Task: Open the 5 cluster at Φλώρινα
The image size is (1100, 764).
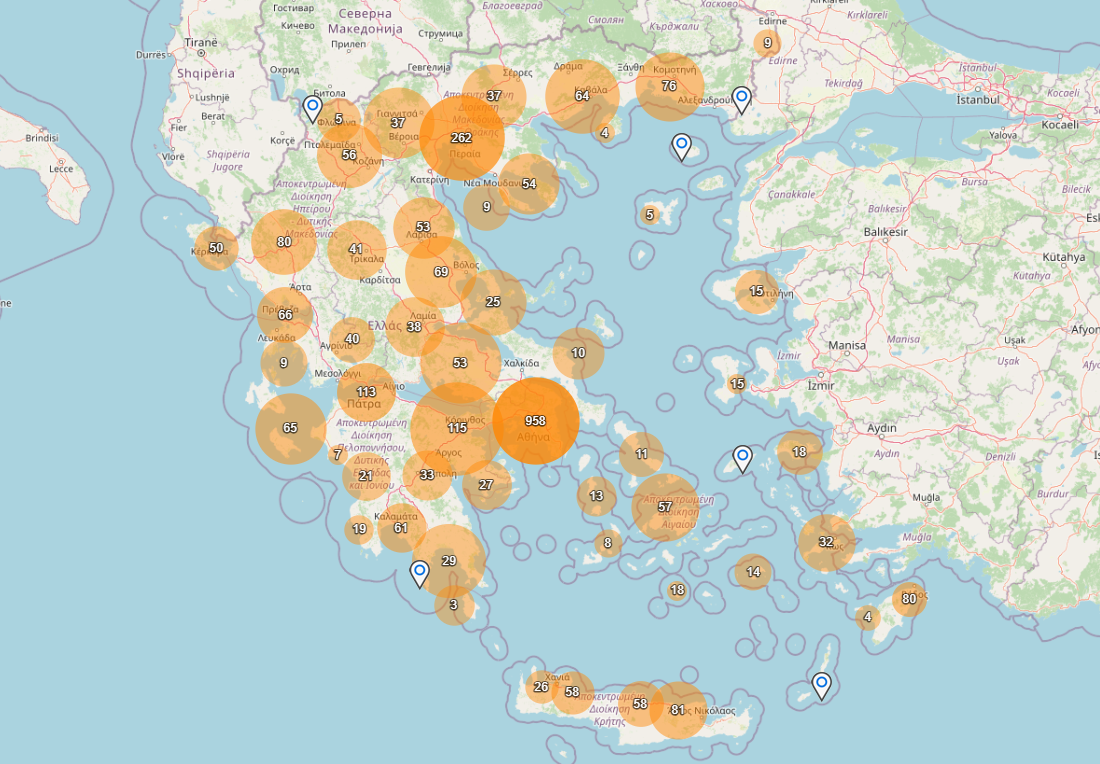Action: click(x=339, y=119)
